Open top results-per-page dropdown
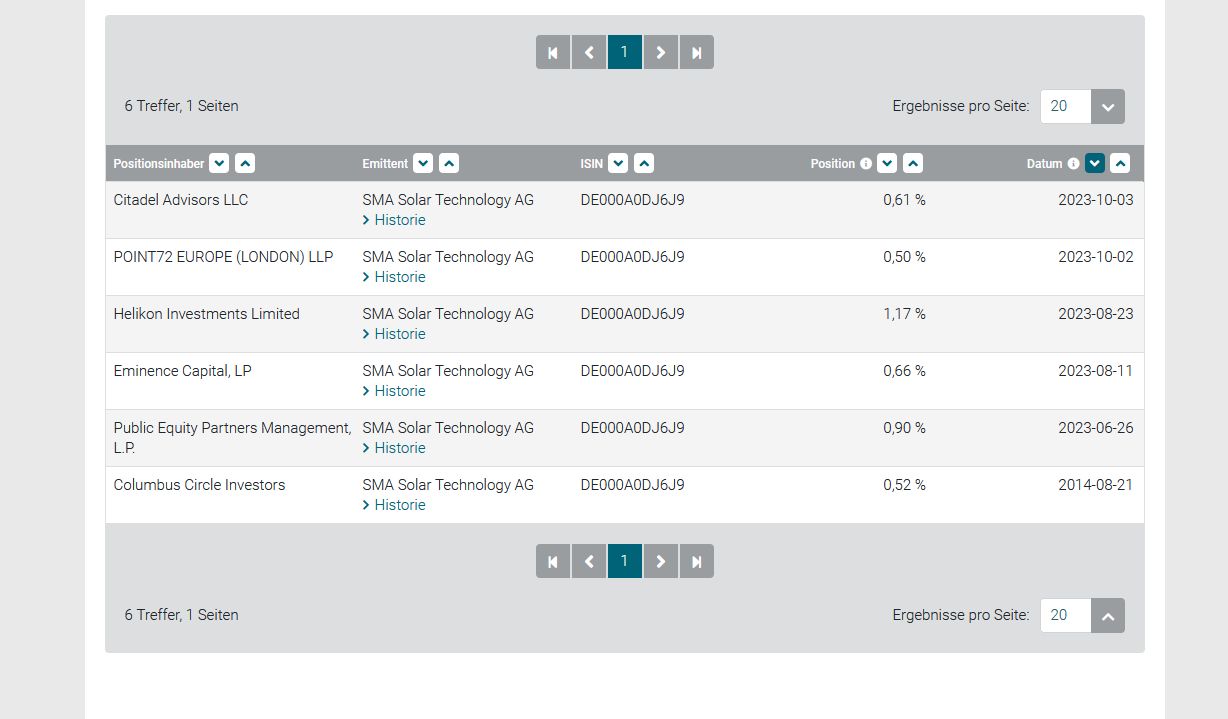Viewport: 1228px width, 719px height. tap(1107, 106)
